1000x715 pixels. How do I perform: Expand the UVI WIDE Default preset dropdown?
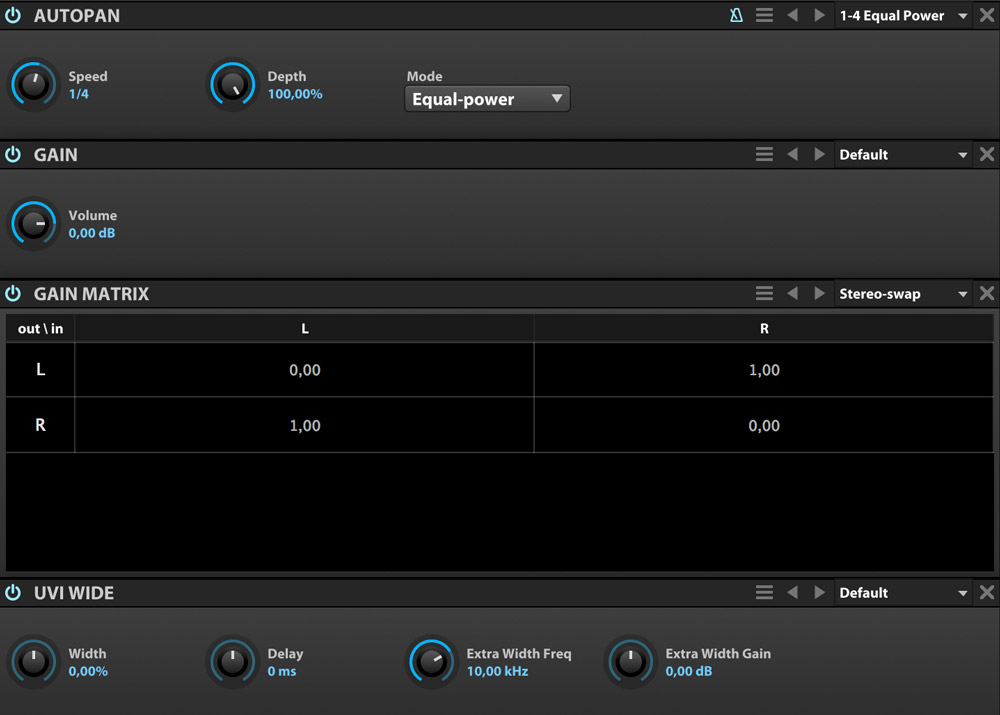[904, 593]
